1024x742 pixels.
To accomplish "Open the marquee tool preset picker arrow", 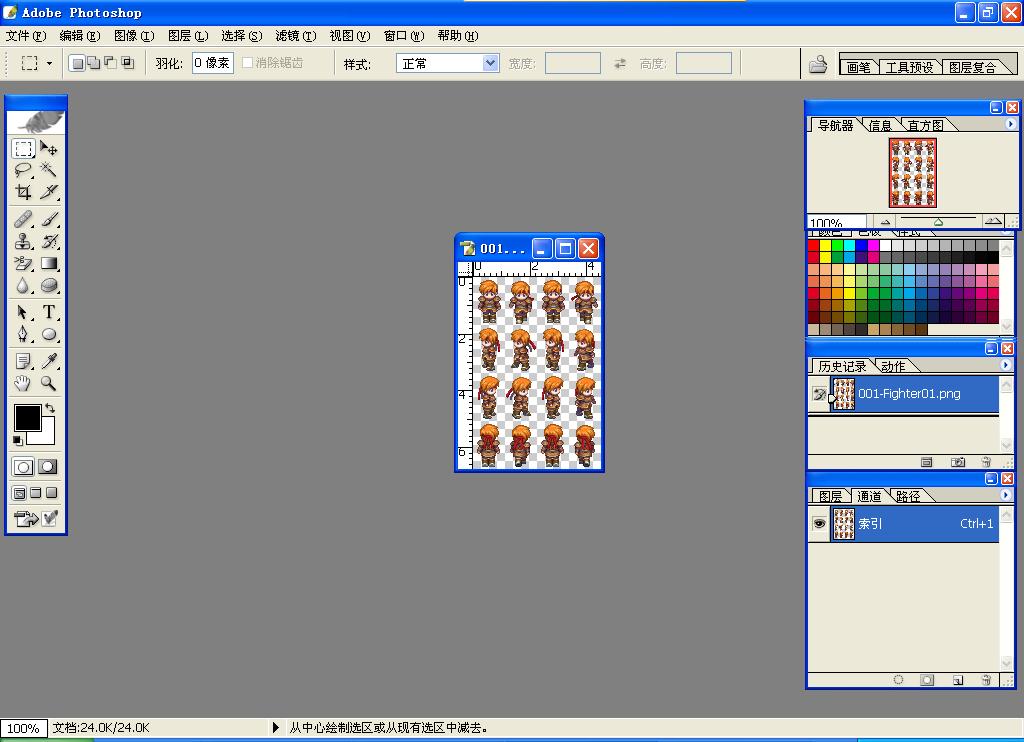I will coord(49,63).
